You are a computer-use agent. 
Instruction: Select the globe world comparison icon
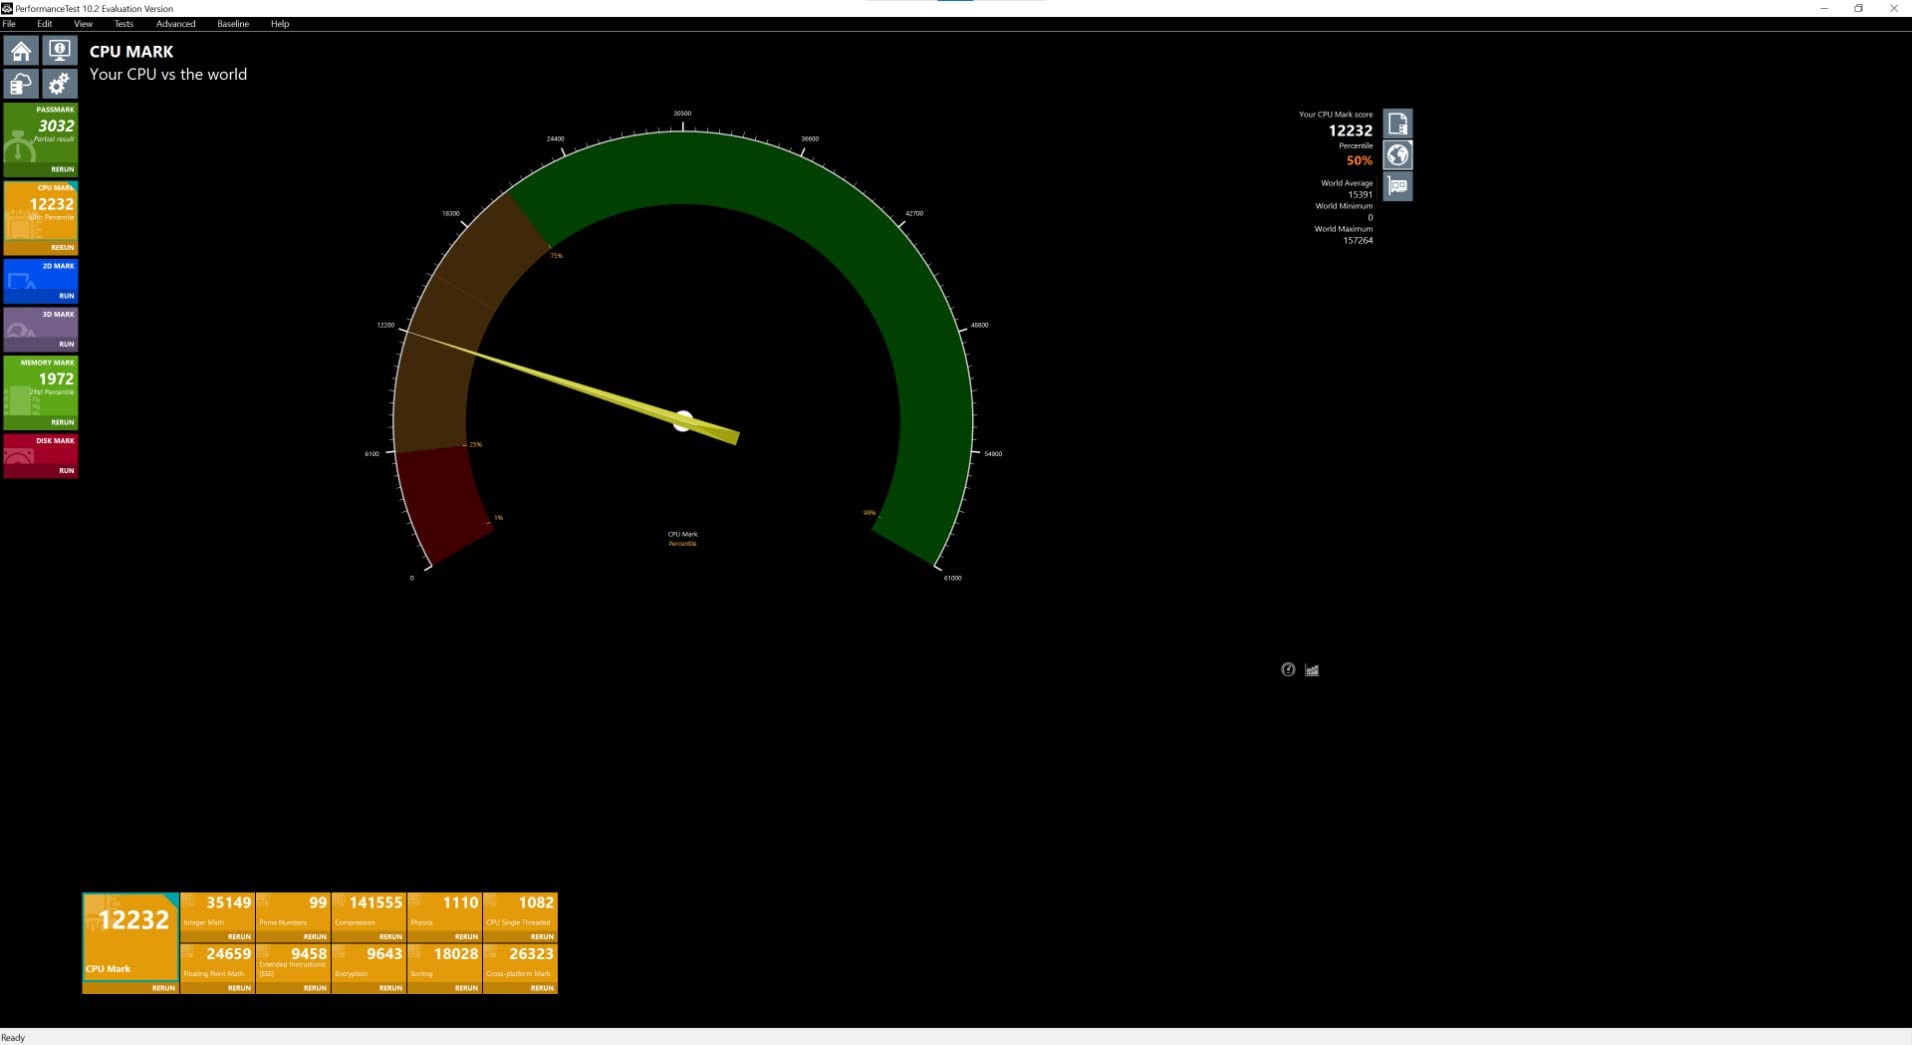pos(1397,155)
